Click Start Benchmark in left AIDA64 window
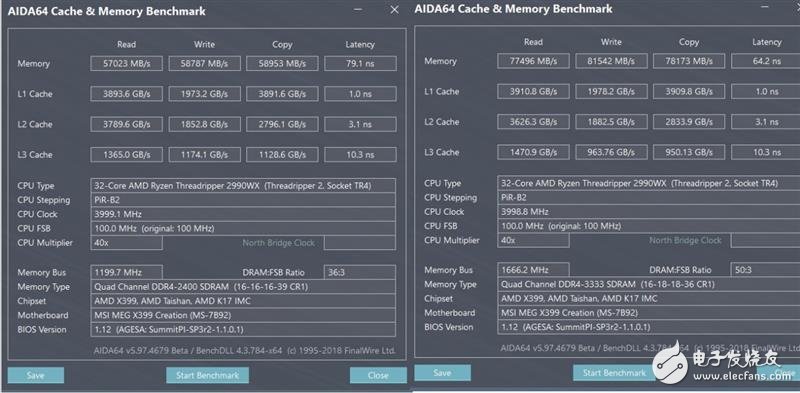 (207, 375)
